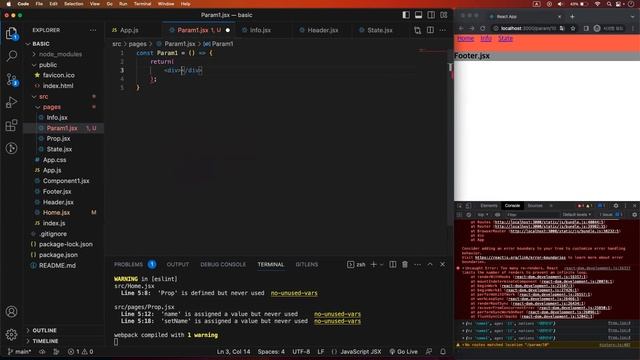Click the open changes icon in editor toolbar
Image resolution: width=640 pixels, height=360 pixels.
pyautogui.click(x=417, y=30)
